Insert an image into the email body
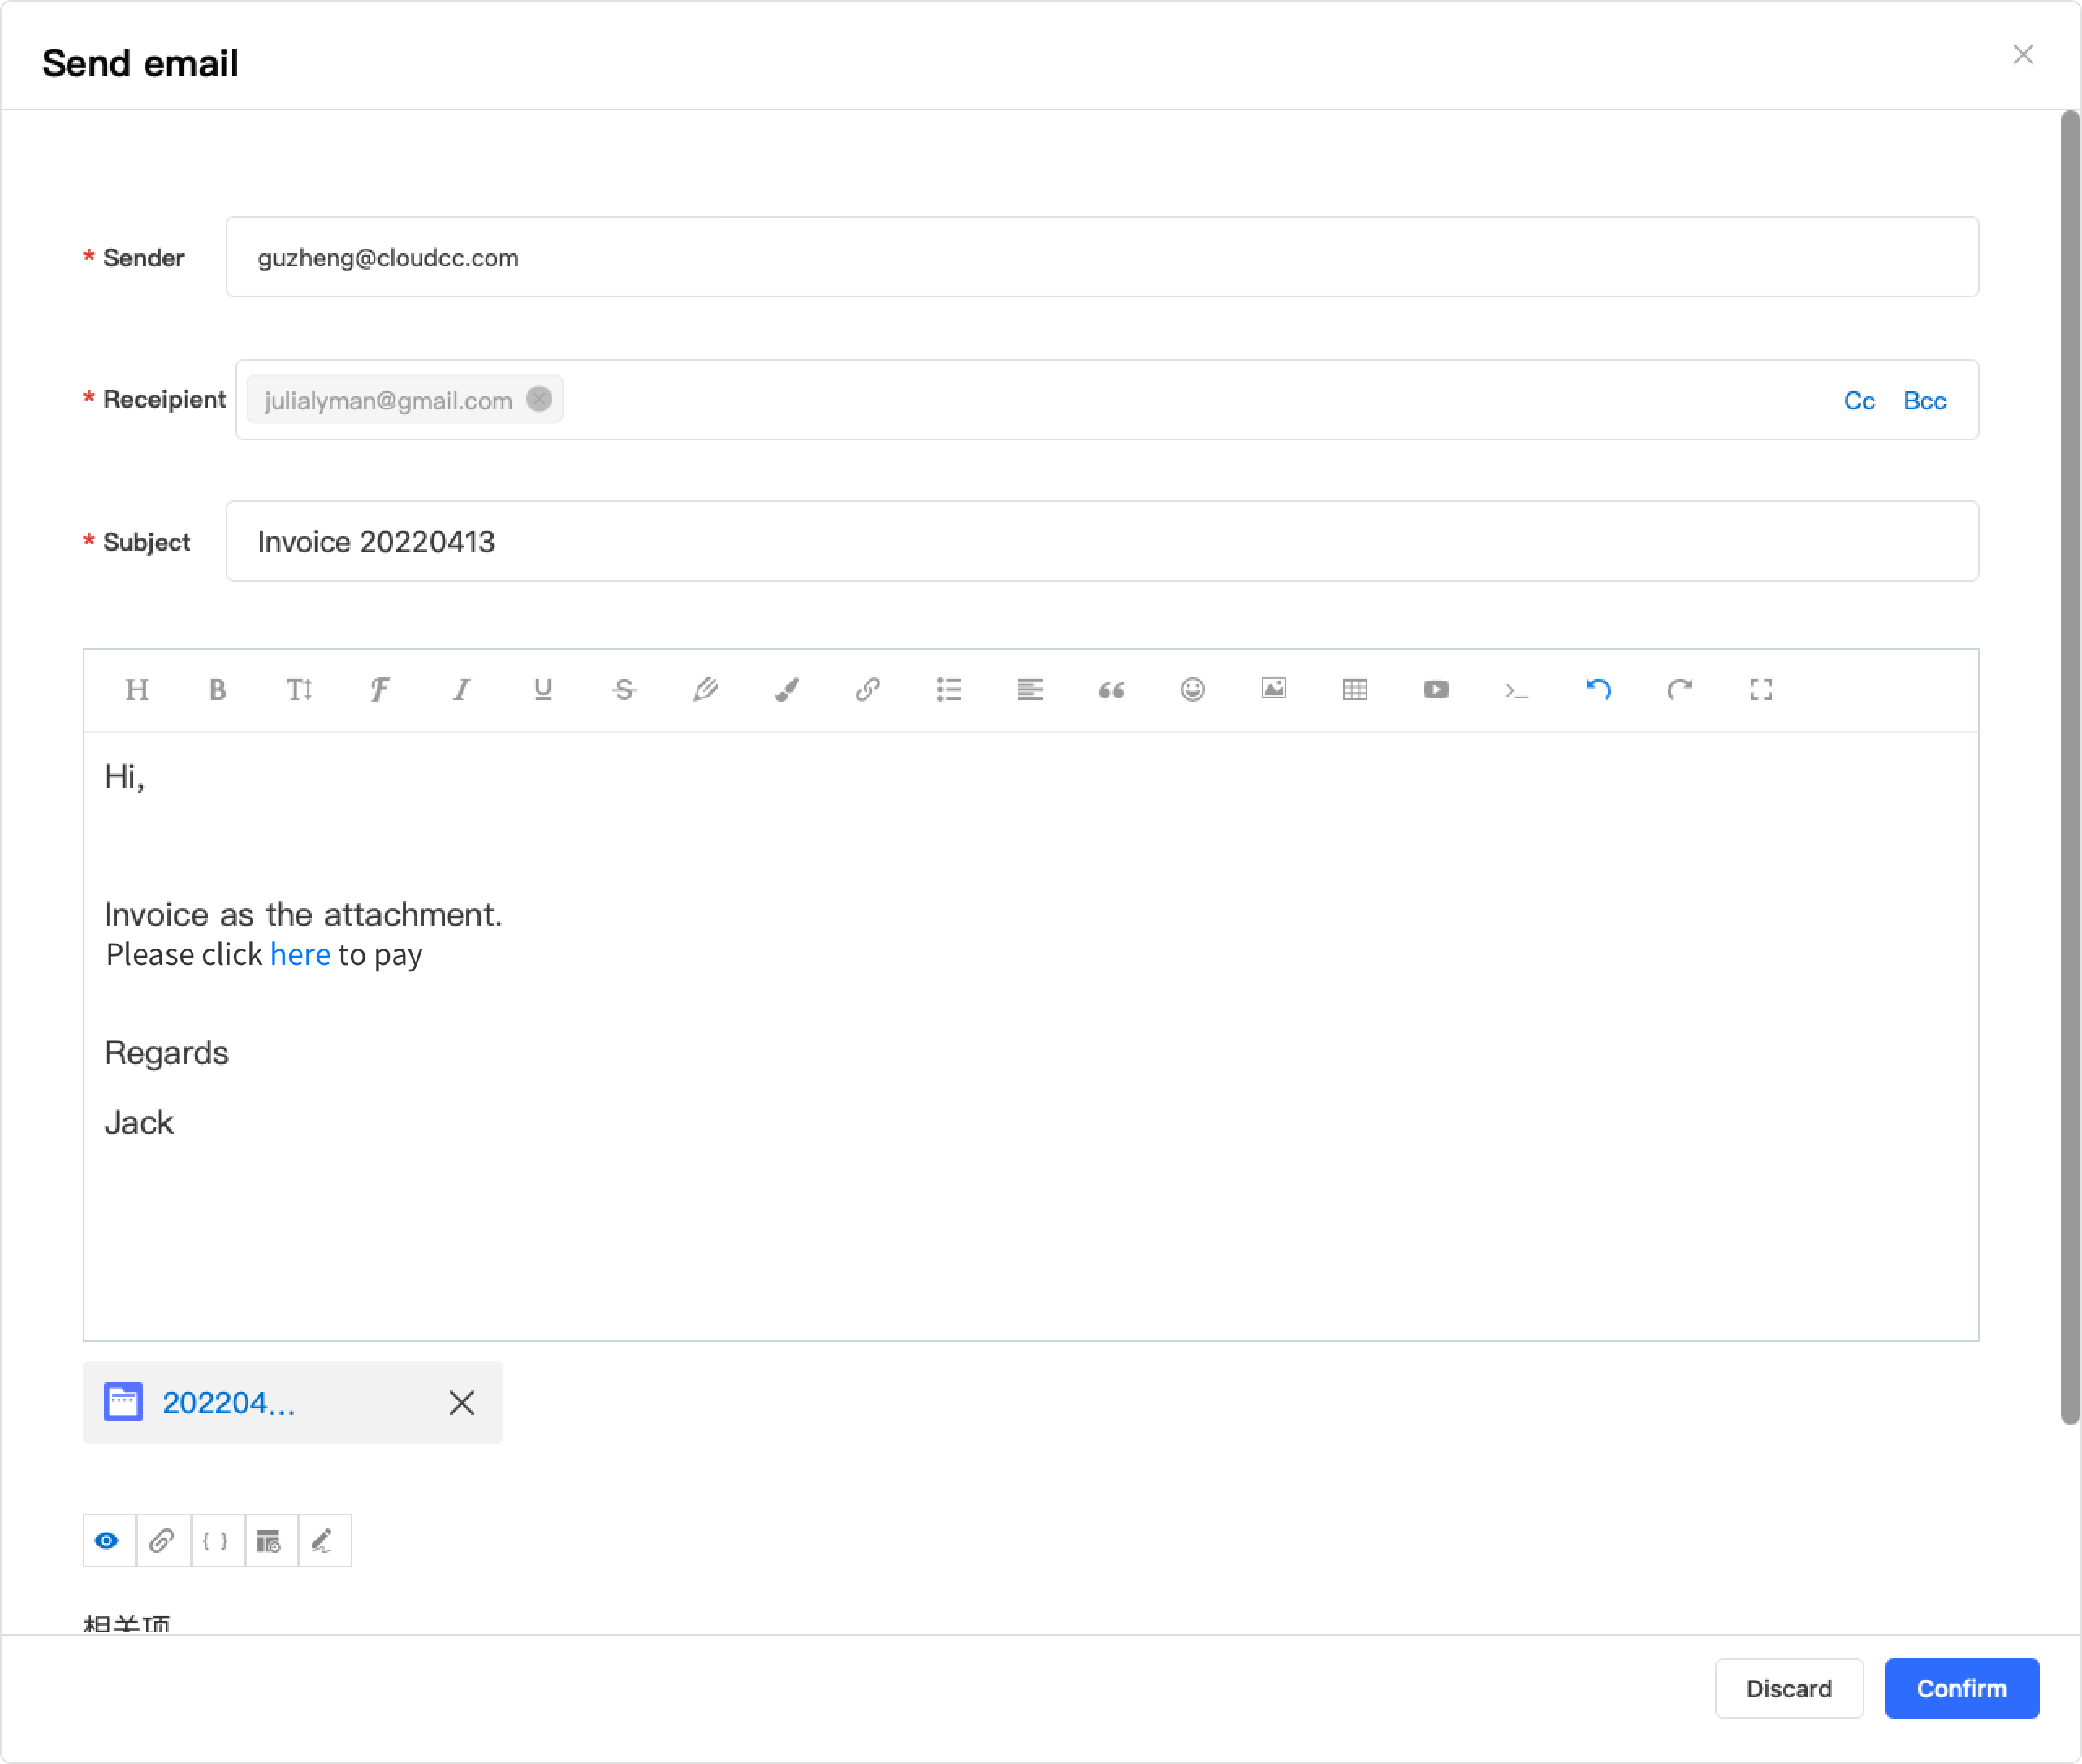 tap(1273, 689)
